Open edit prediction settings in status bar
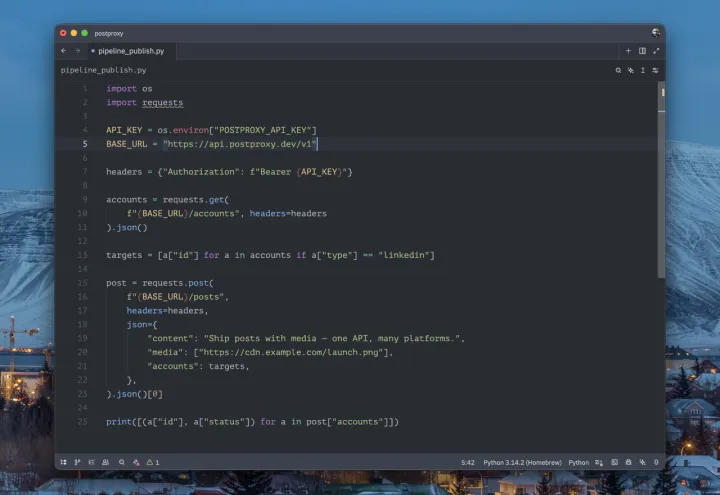 click(599, 462)
